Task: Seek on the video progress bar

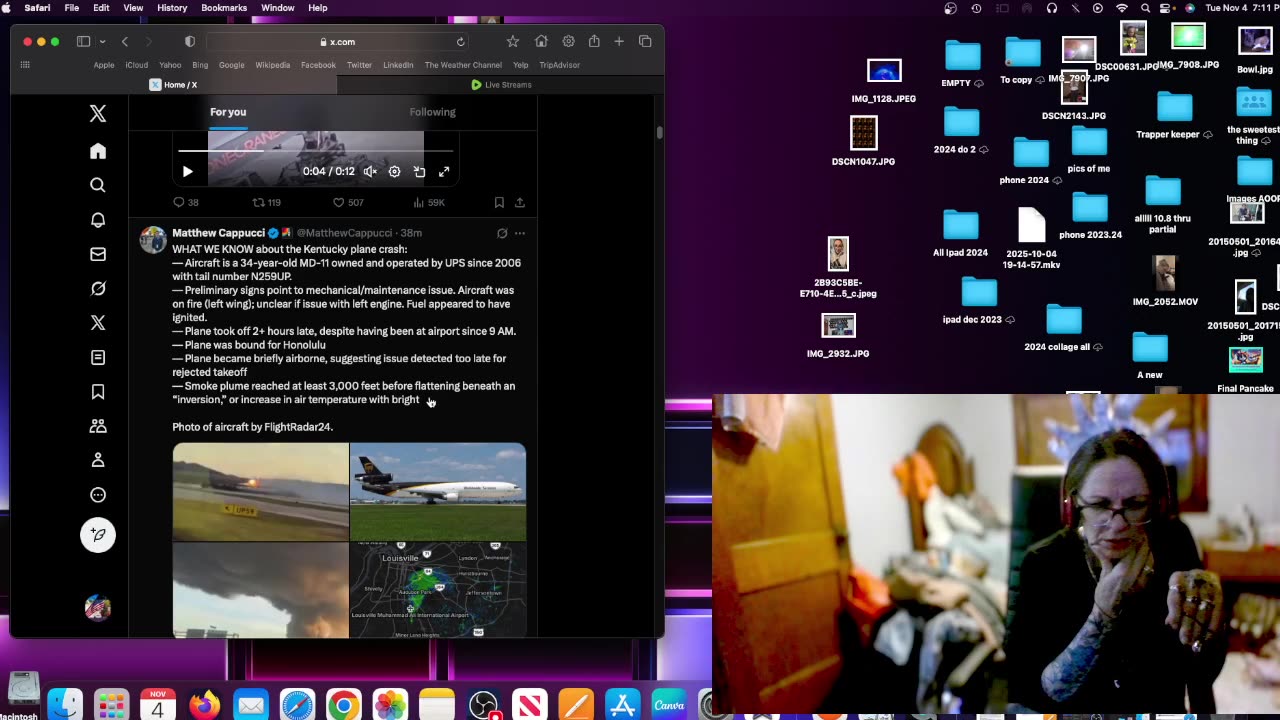Action: pyautogui.click(x=315, y=152)
